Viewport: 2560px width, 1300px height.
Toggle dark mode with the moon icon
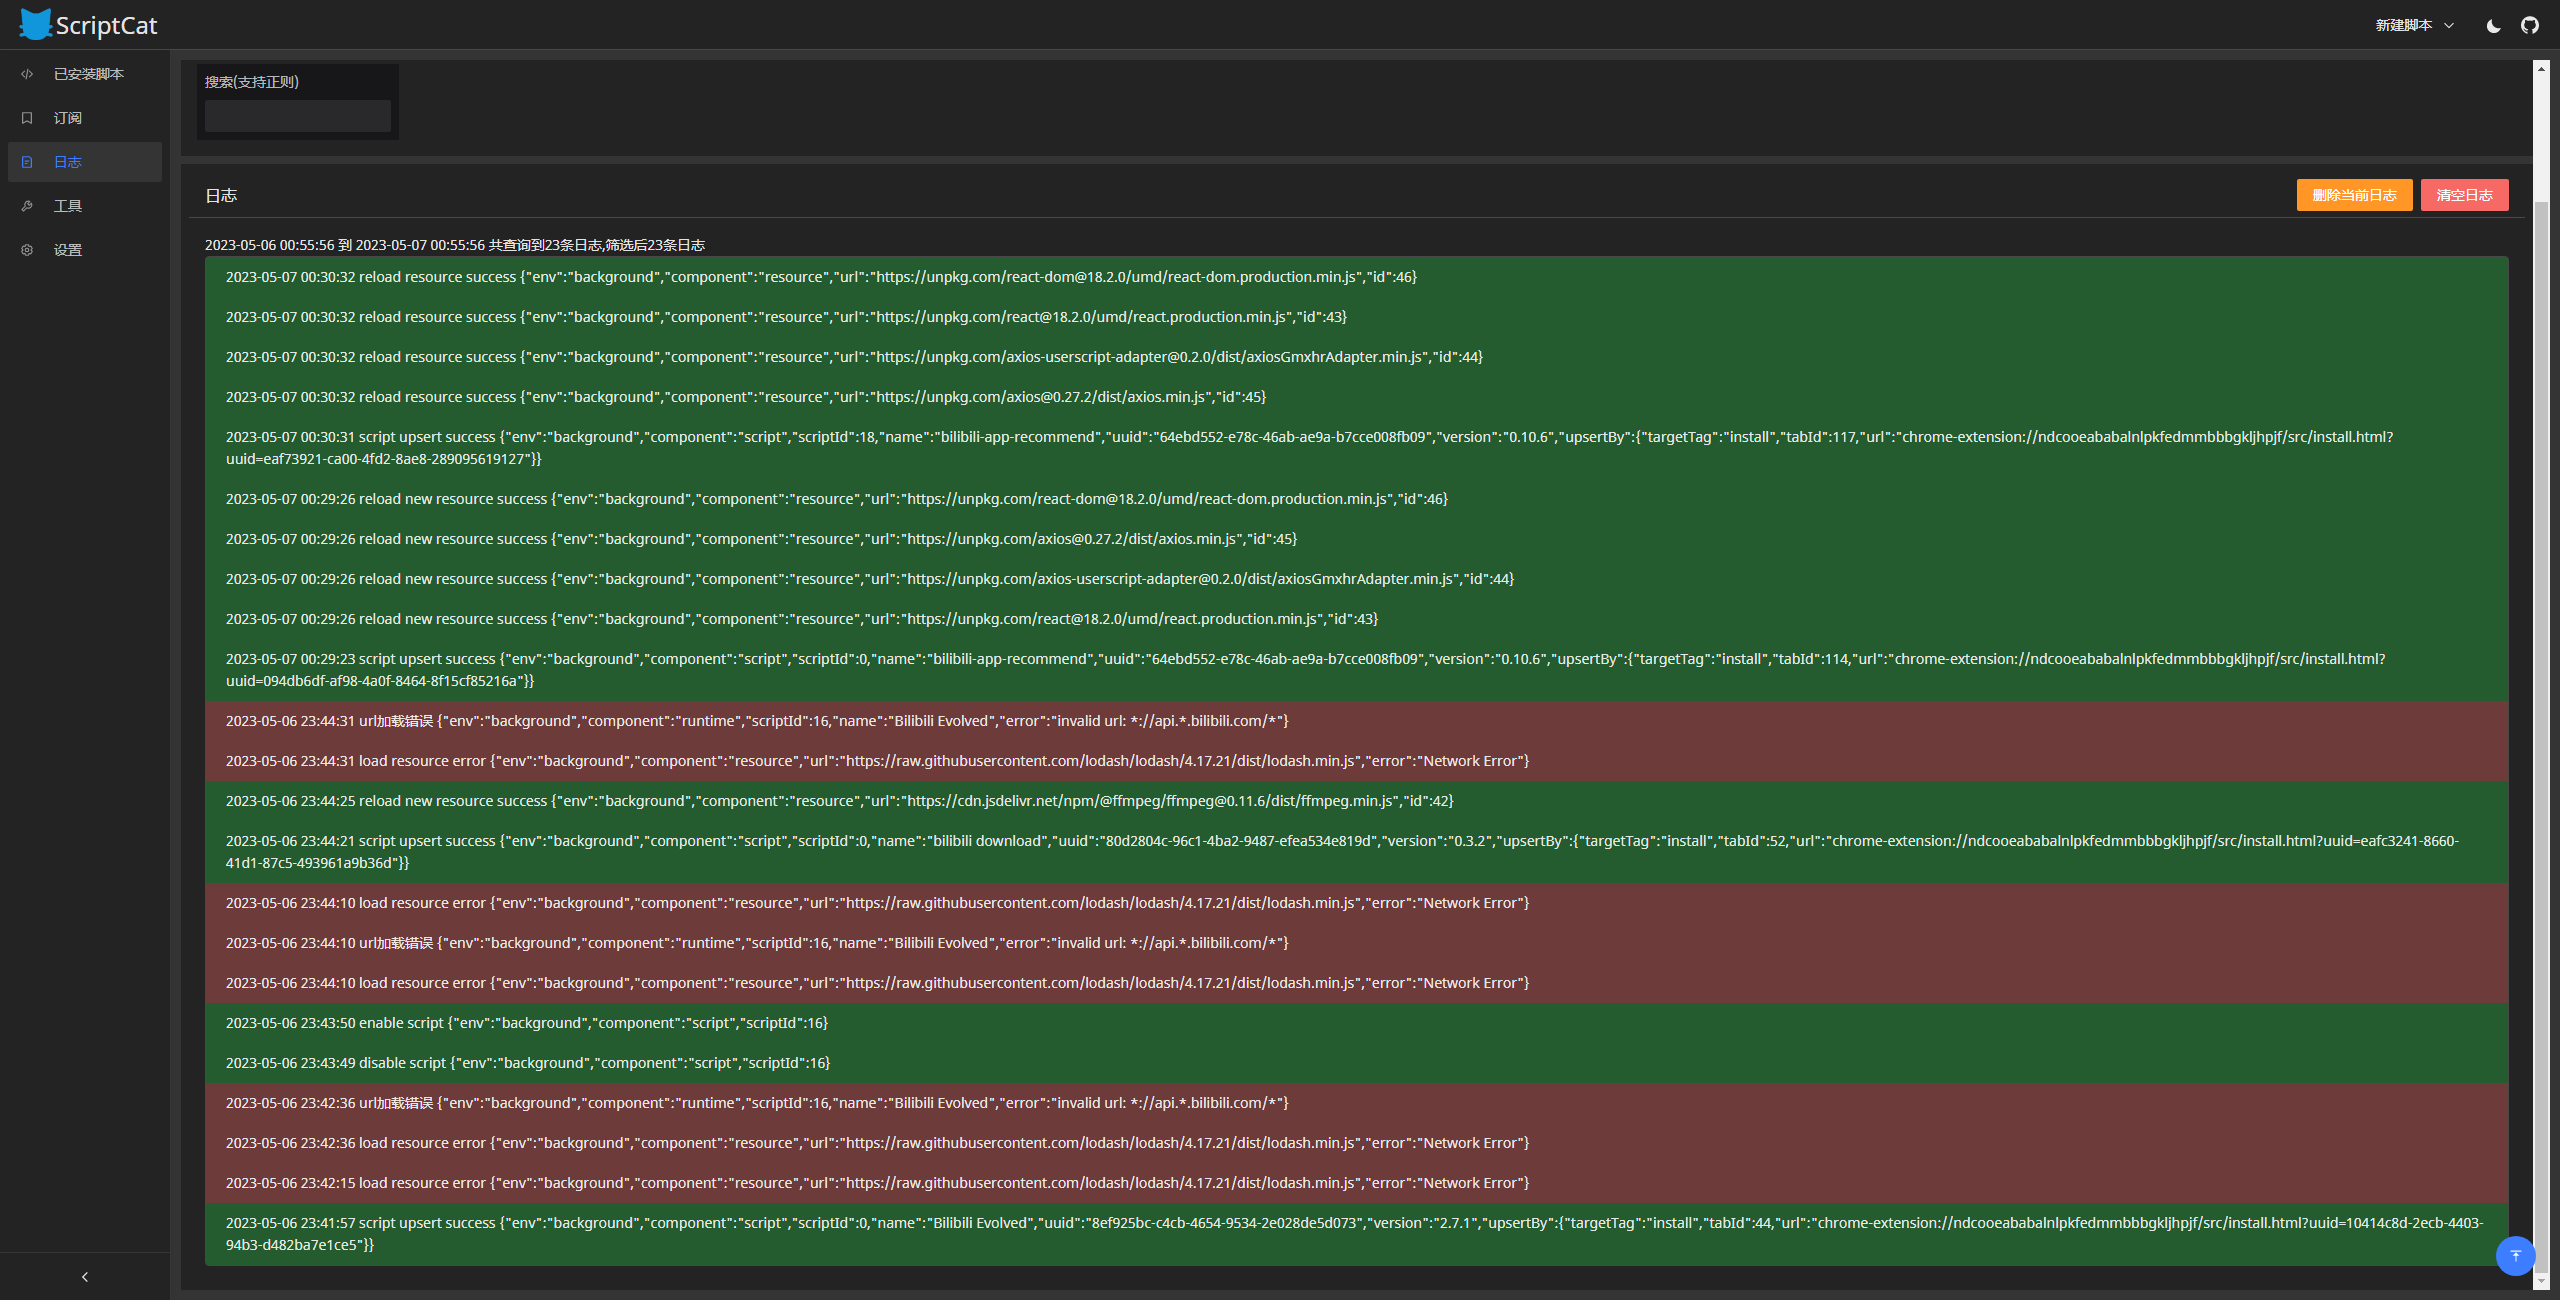[2491, 25]
